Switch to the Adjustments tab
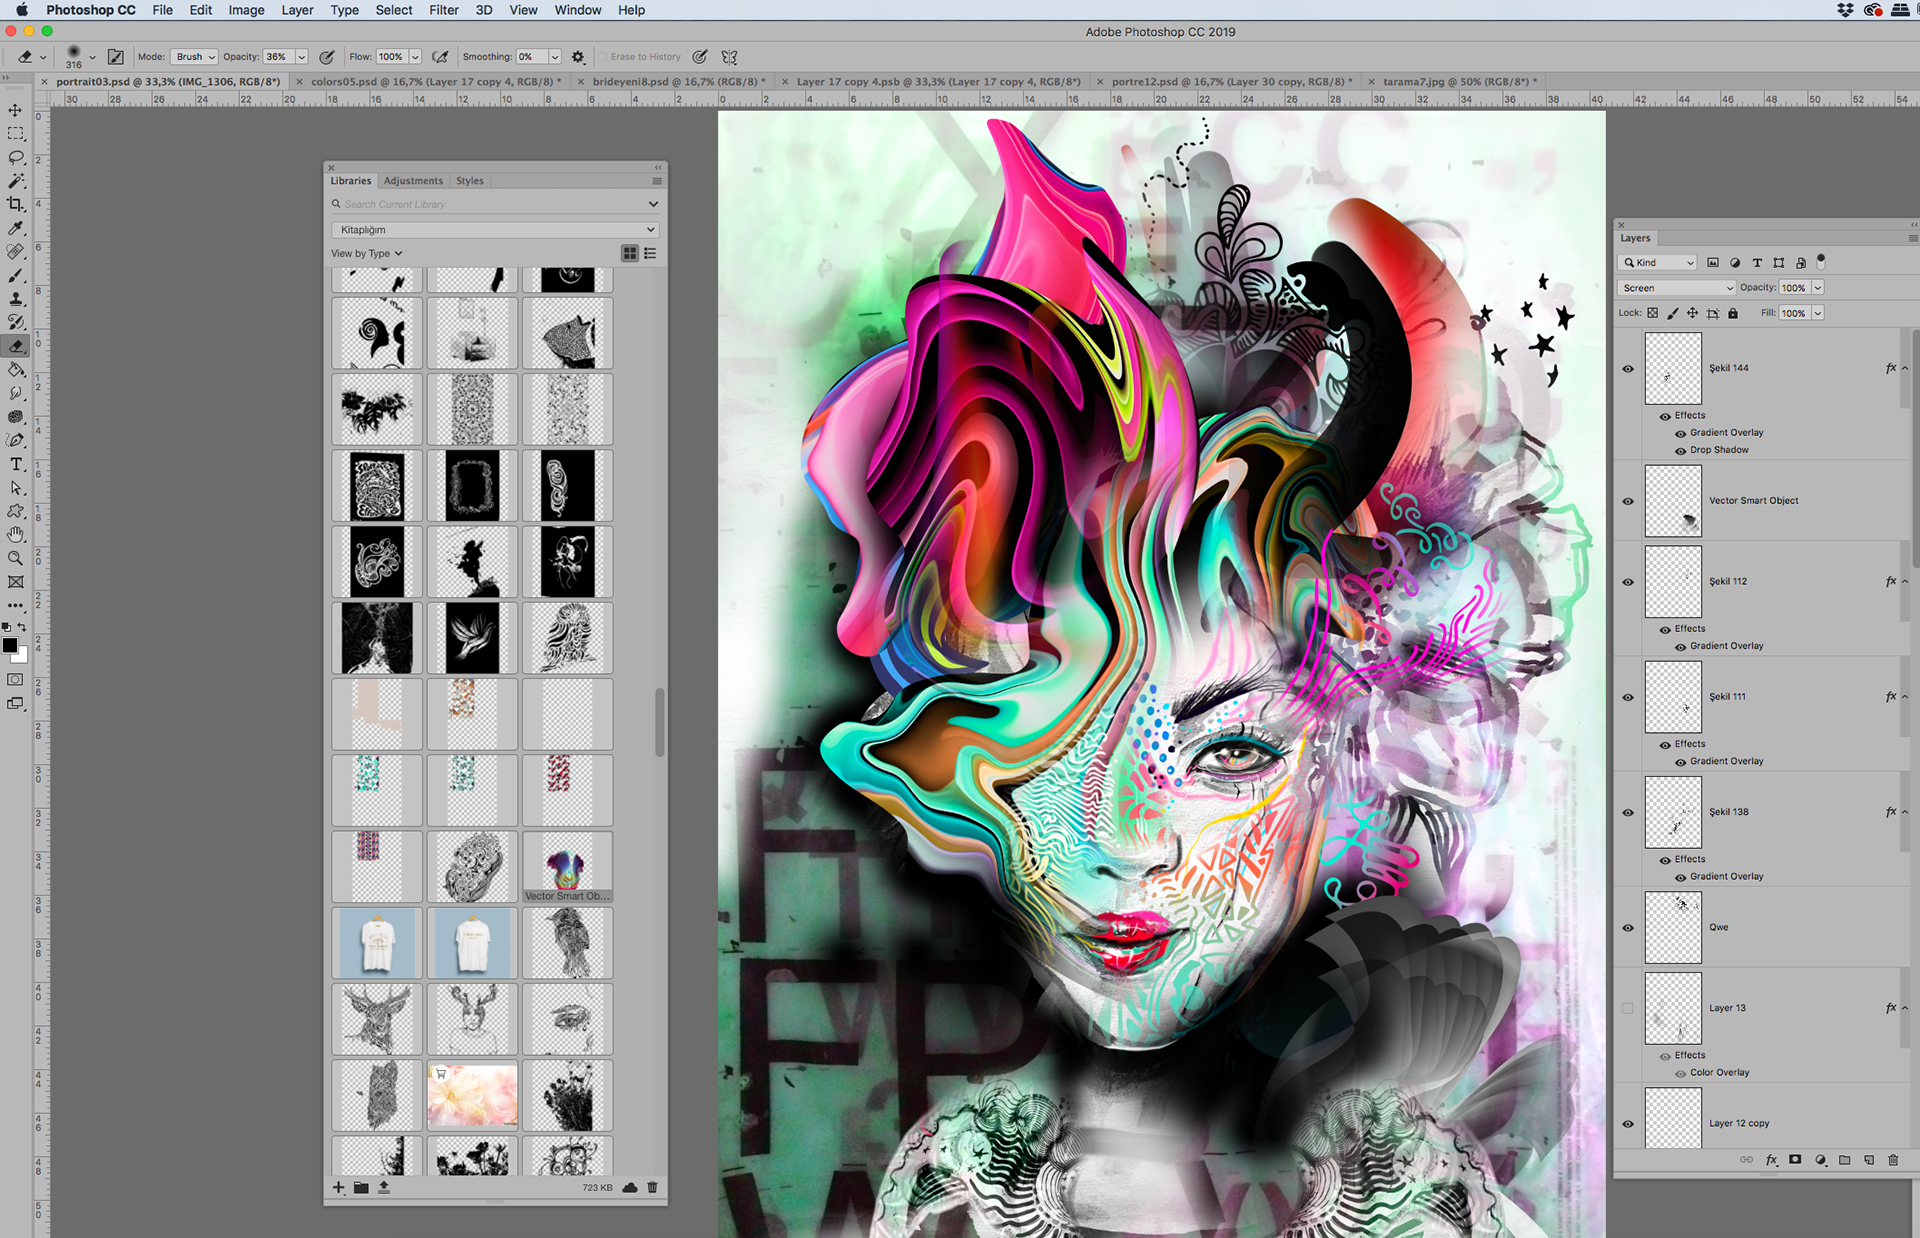The width and height of the screenshot is (1920, 1238). [x=413, y=181]
